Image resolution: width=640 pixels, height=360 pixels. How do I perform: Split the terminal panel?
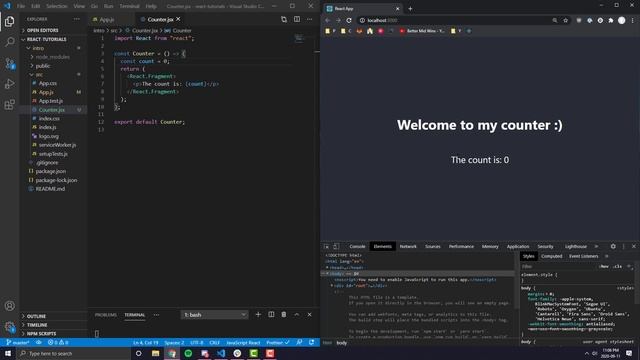[271, 315]
